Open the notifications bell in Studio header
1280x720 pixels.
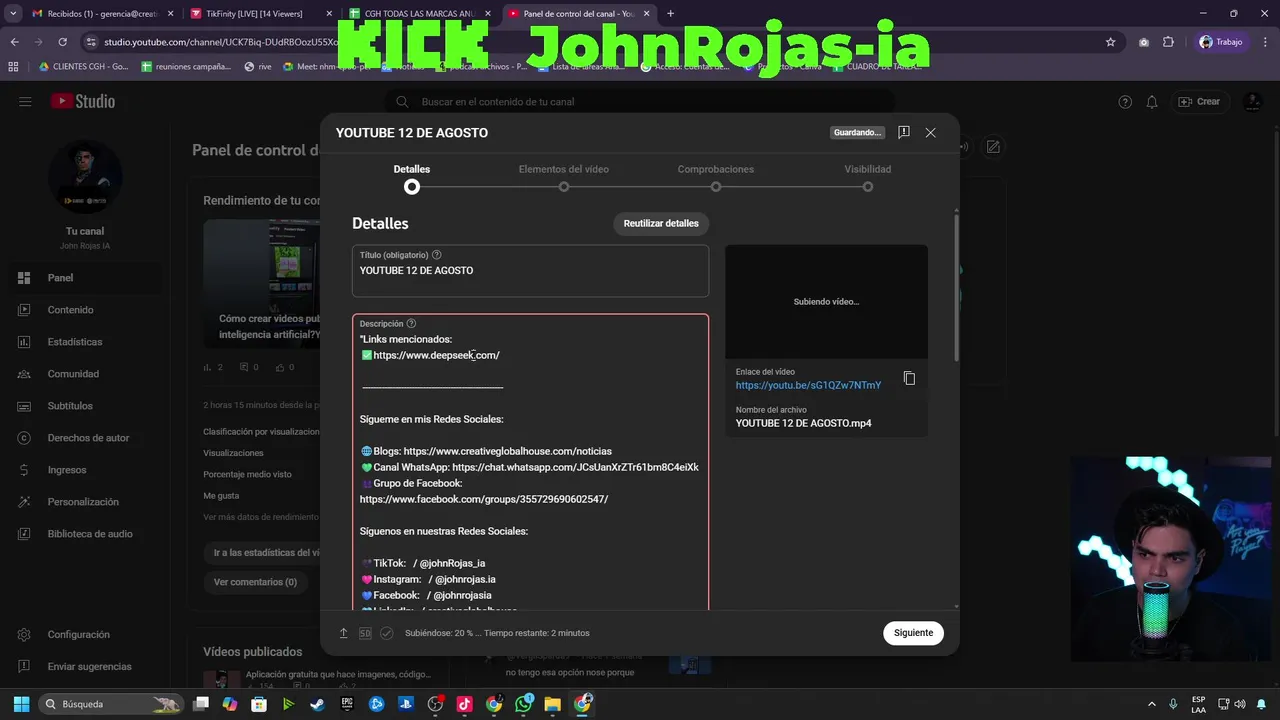[1152, 101]
